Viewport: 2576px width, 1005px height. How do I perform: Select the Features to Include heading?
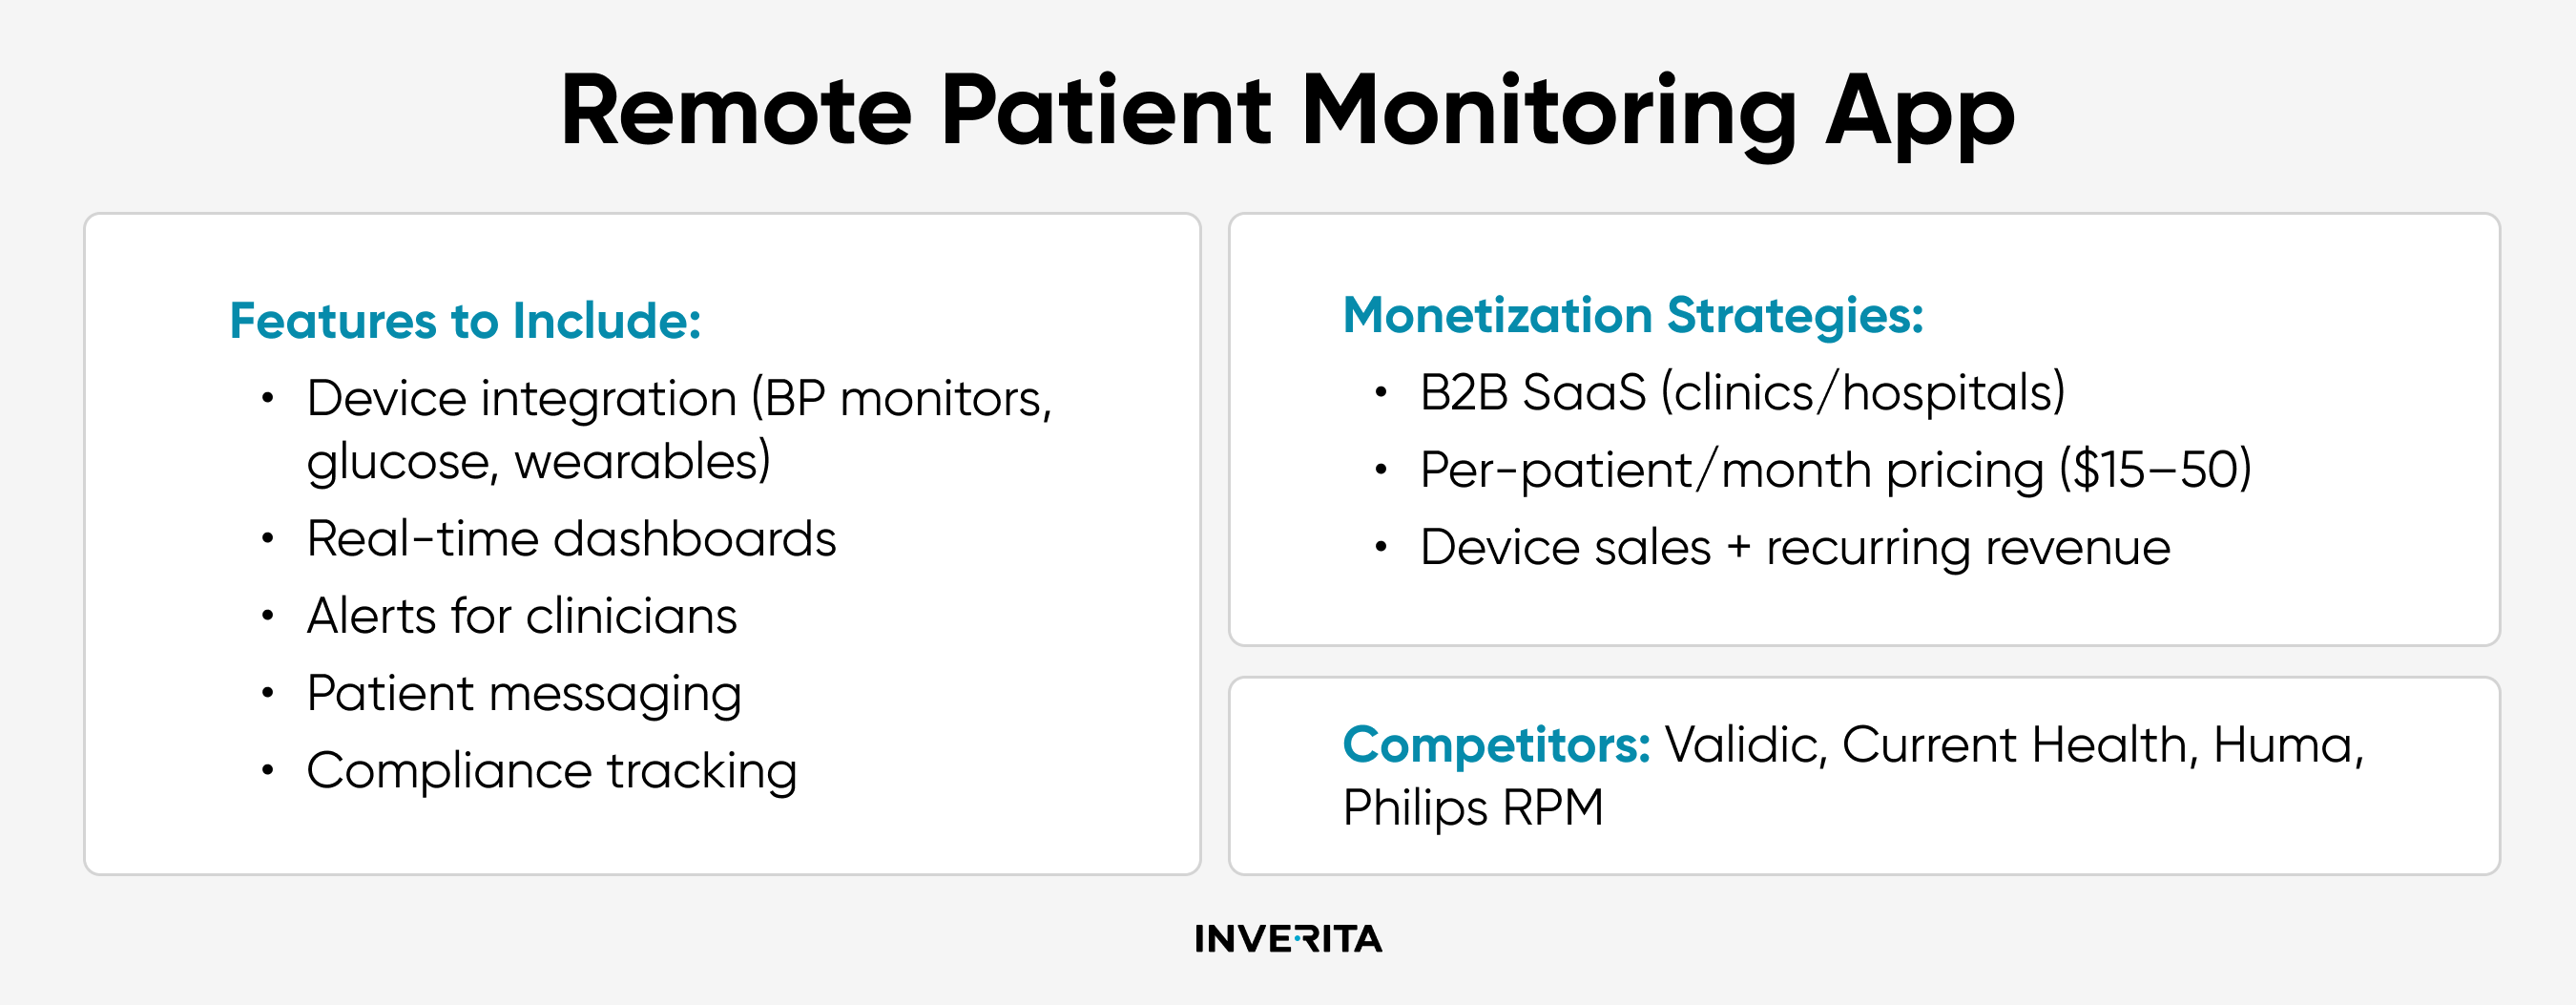pos(465,321)
